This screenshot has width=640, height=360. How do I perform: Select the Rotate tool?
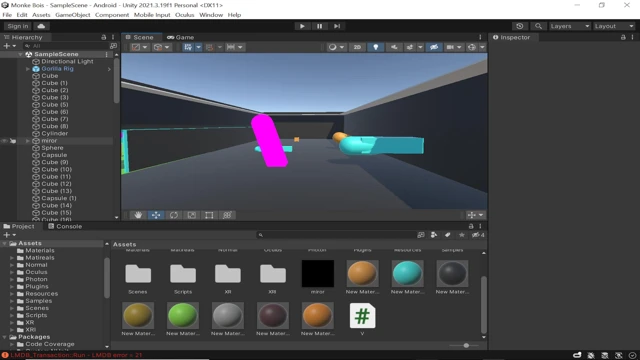click(x=174, y=215)
